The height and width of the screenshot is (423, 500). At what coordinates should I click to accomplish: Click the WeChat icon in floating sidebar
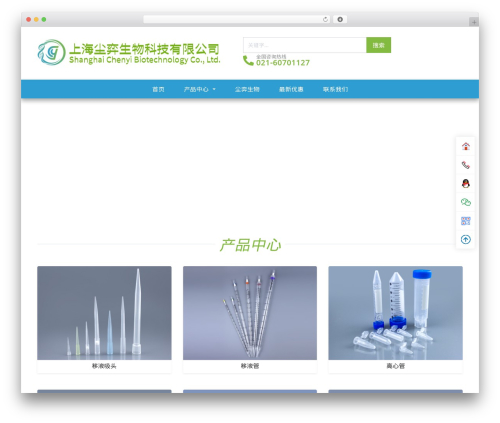(x=466, y=202)
